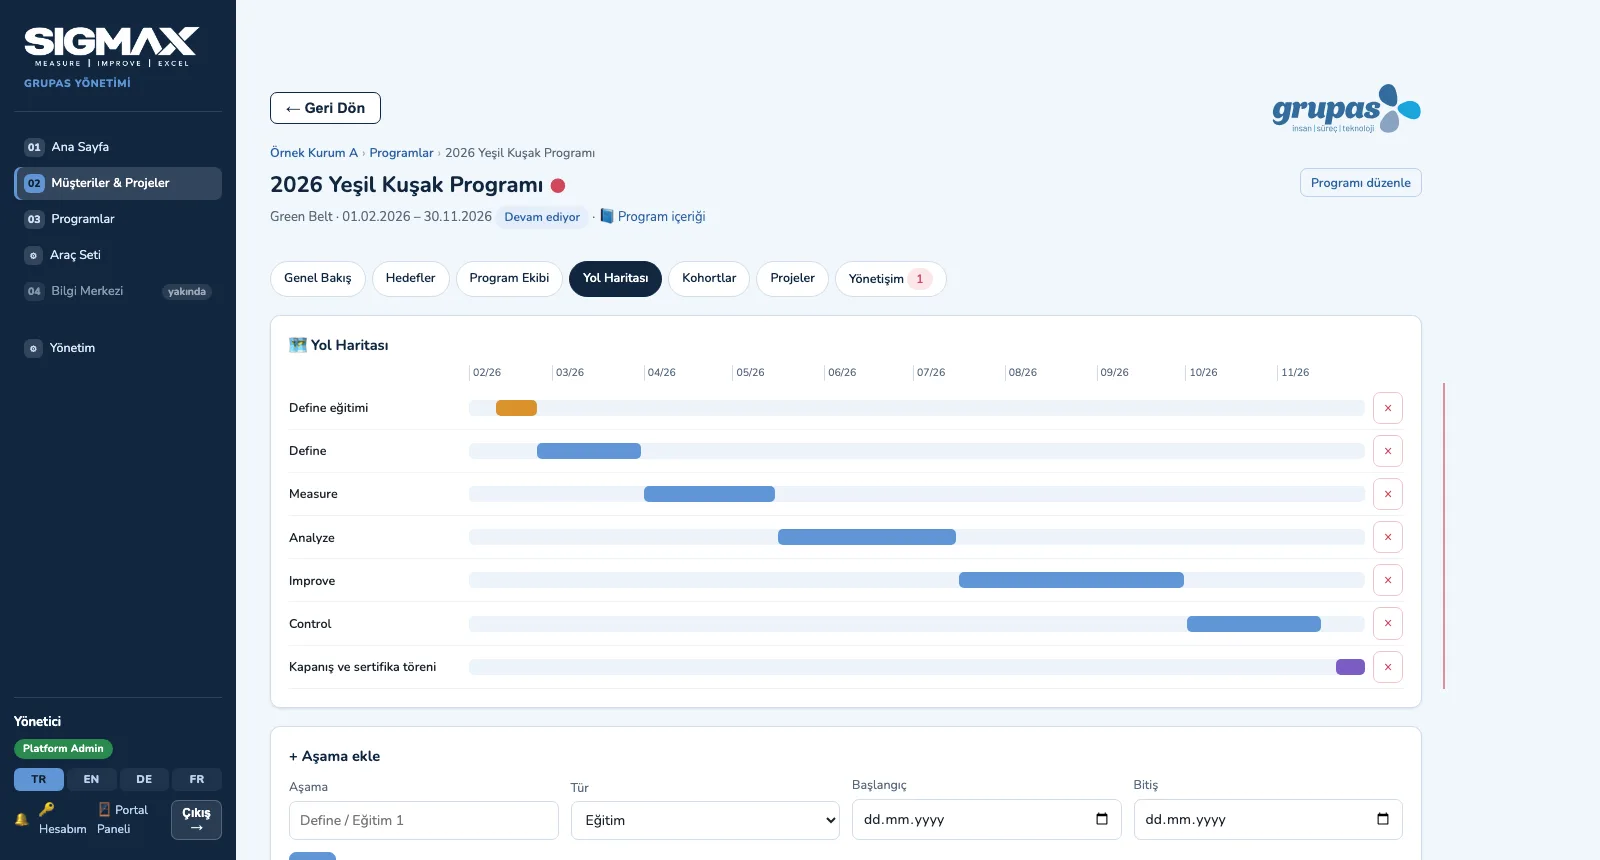Log out with the Çıkış button
The height and width of the screenshot is (860, 1600).
196,820
